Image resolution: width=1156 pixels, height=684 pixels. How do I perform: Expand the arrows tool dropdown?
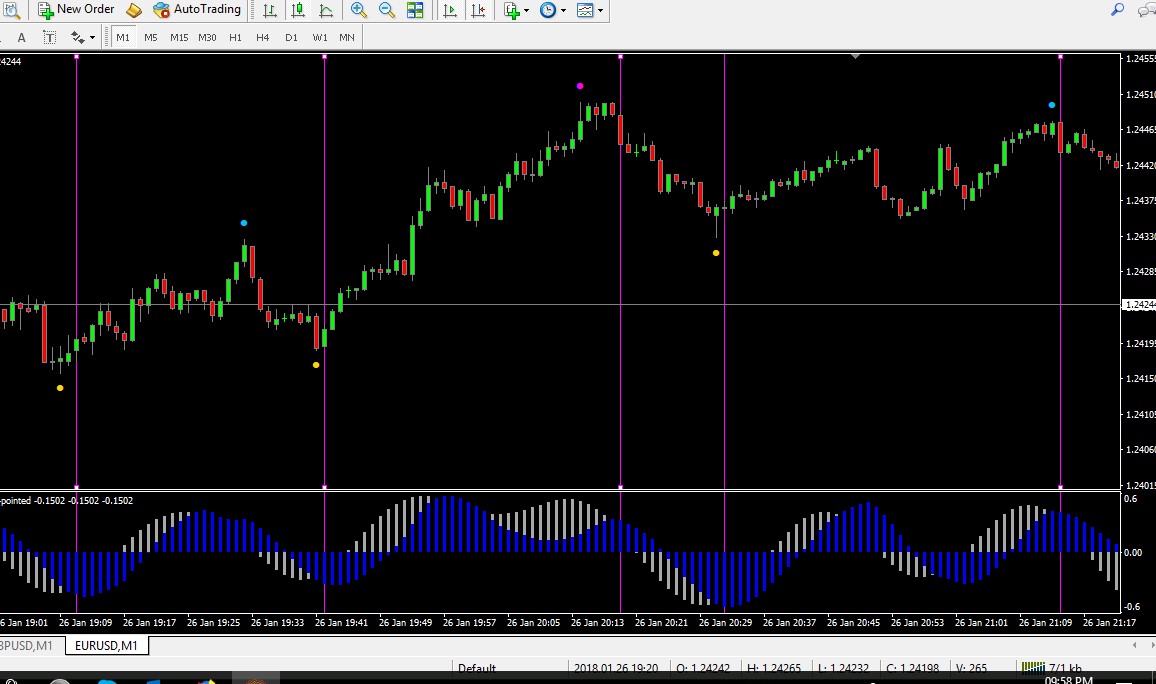(x=92, y=38)
